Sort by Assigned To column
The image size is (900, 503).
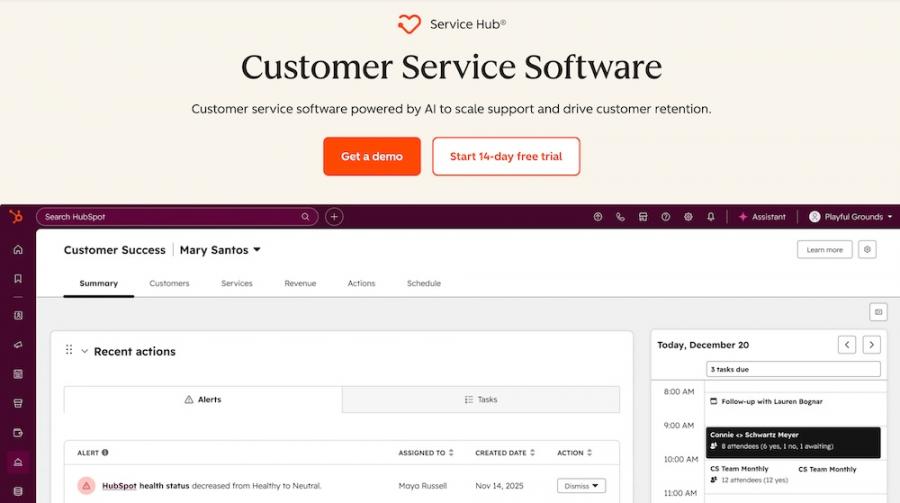coord(426,452)
